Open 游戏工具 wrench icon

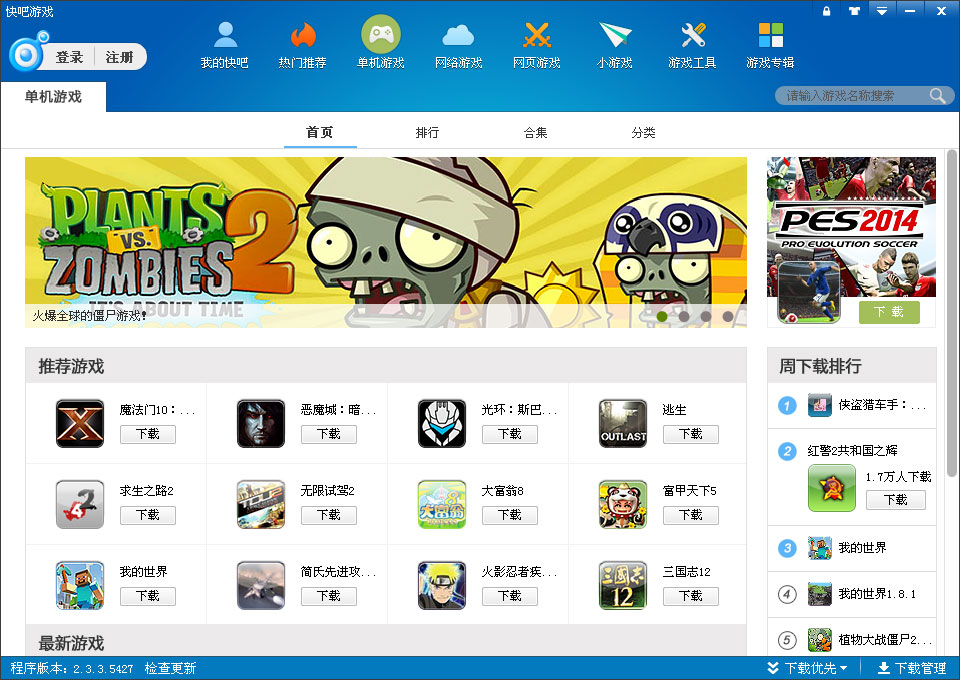(692, 35)
